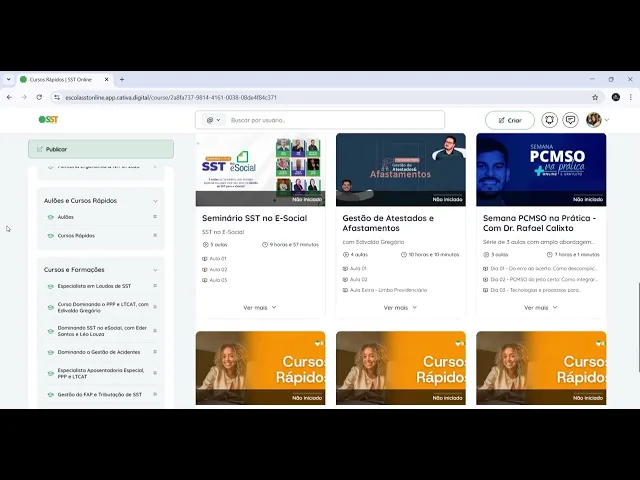The height and width of the screenshot is (480, 640).
Task: Open a new browser tab with plus
Action: 122,80
